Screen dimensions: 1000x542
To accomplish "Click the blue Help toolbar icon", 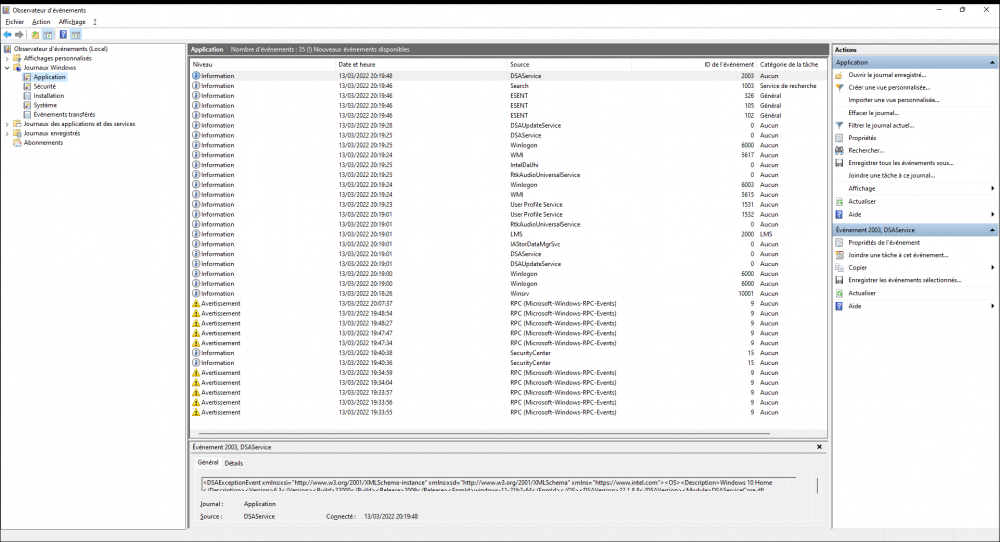I will click(63, 35).
